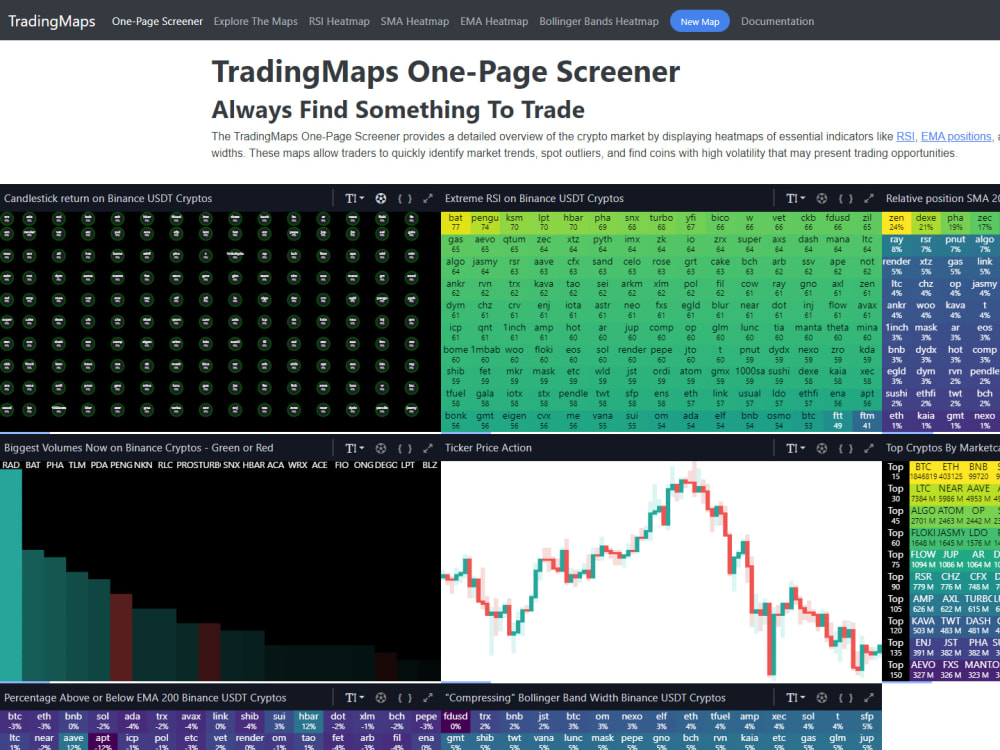Viewport: 1000px width, 750px height.
Task: Click the FLOKI cell in Top 60 row
Action: (x=923, y=537)
